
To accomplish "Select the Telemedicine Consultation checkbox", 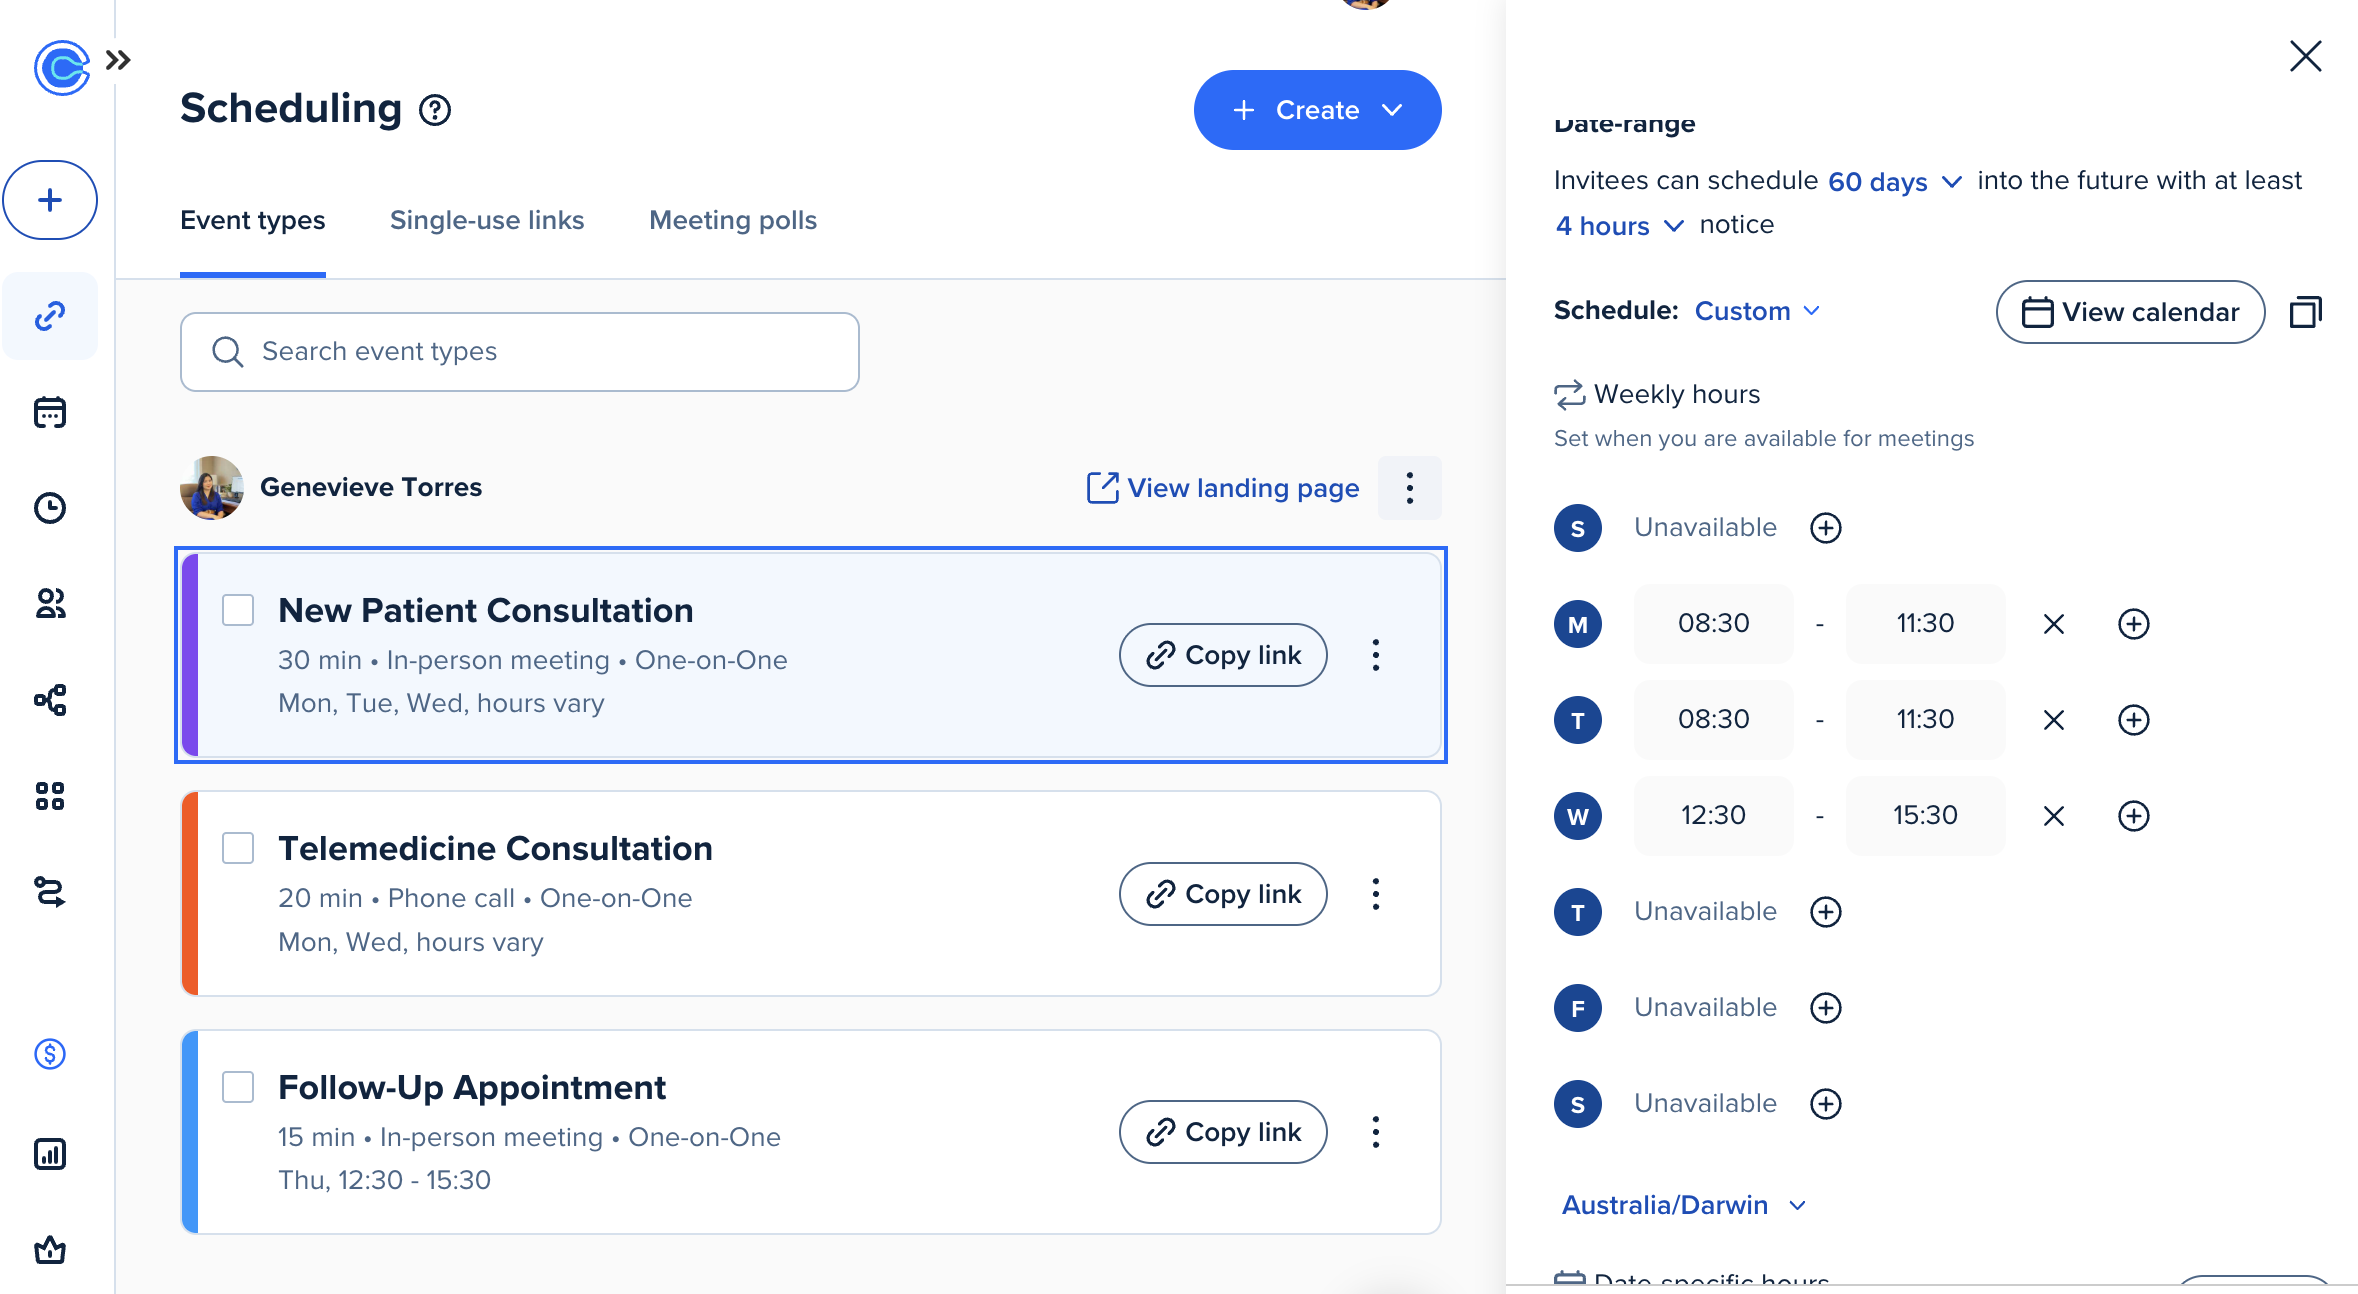I will coord(238,848).
